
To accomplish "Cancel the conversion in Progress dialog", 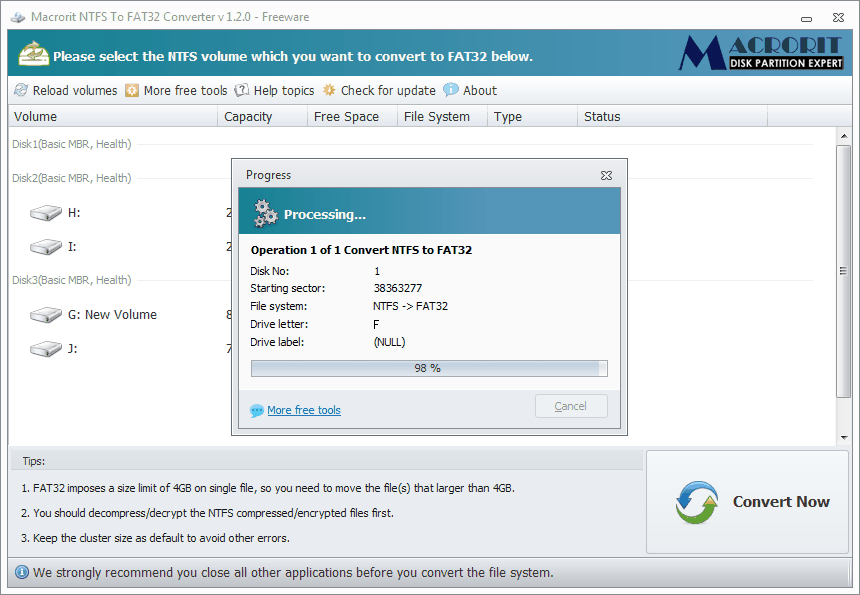I will pos(571,406).
